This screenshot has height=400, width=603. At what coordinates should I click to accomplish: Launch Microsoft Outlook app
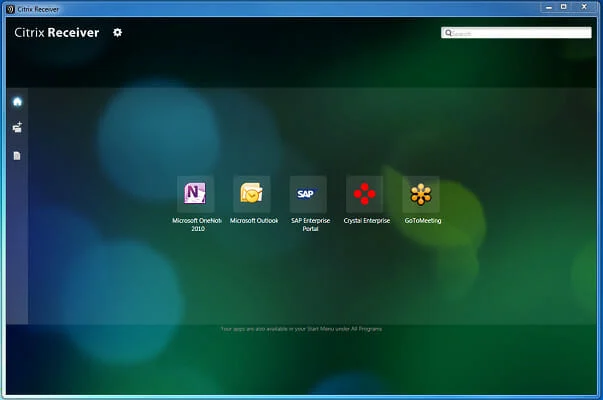click(x=252, y=194)
